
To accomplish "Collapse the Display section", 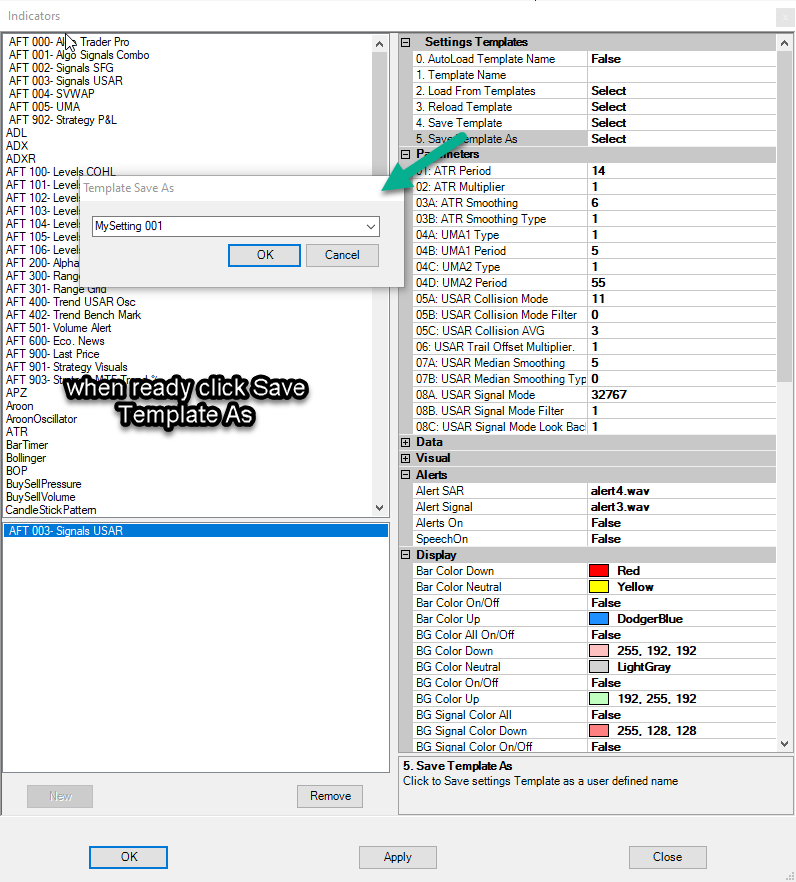I will 406,555.
